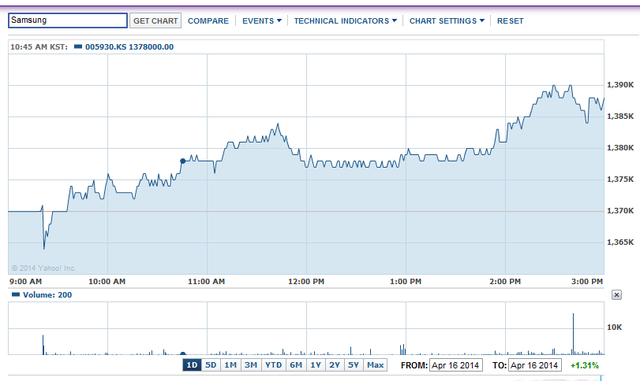Viewport: 640px width, 381px height.
Task: Click the 10K volume axis label
Action: coord(614,327)
